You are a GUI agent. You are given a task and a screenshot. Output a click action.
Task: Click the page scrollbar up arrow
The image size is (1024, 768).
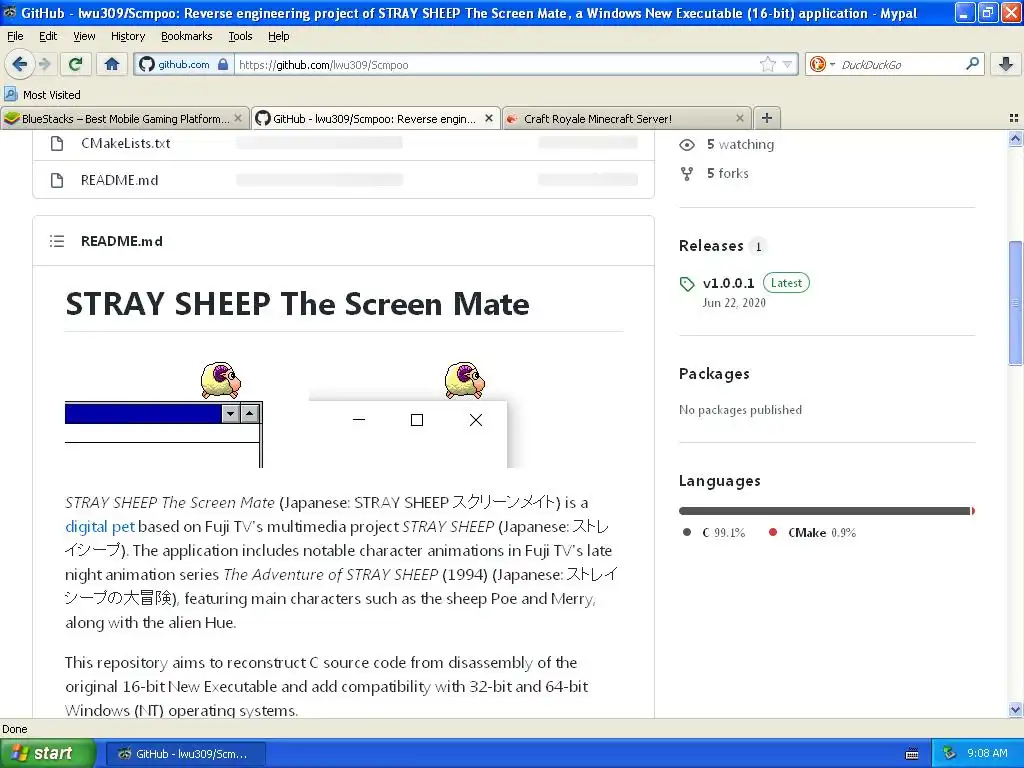1015,138
